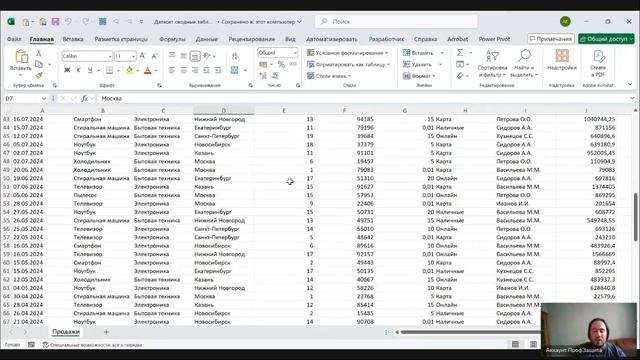640x360 pixels.
Task: Click Удалить cells button
Action: click(x=417, y=64)
